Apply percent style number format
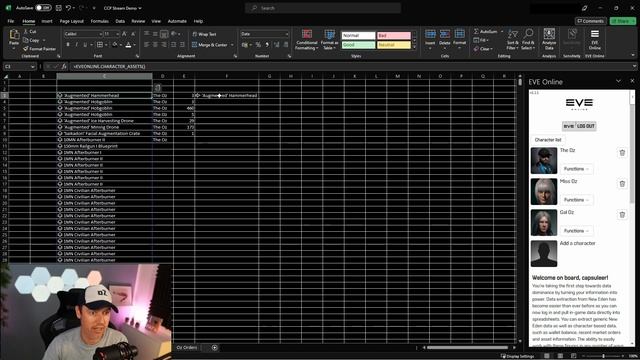 258,44
